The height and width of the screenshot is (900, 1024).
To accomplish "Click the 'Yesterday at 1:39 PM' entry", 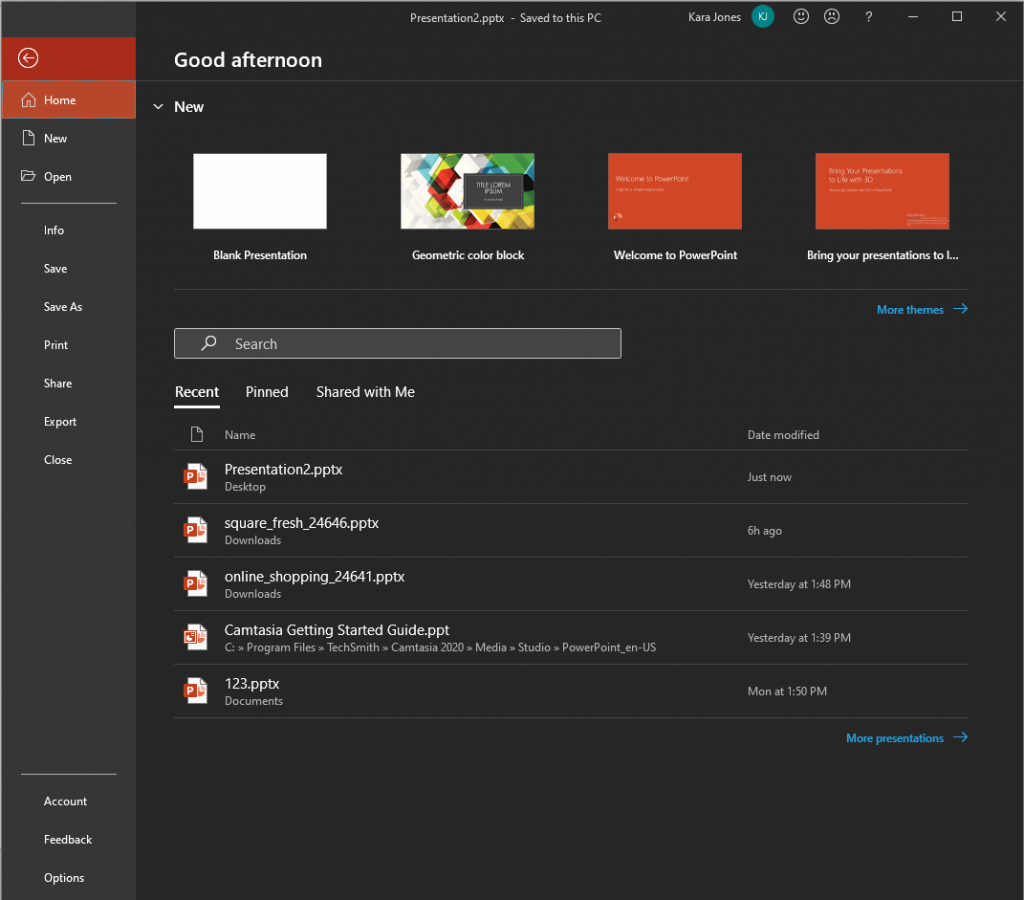I will pos(799,638).
